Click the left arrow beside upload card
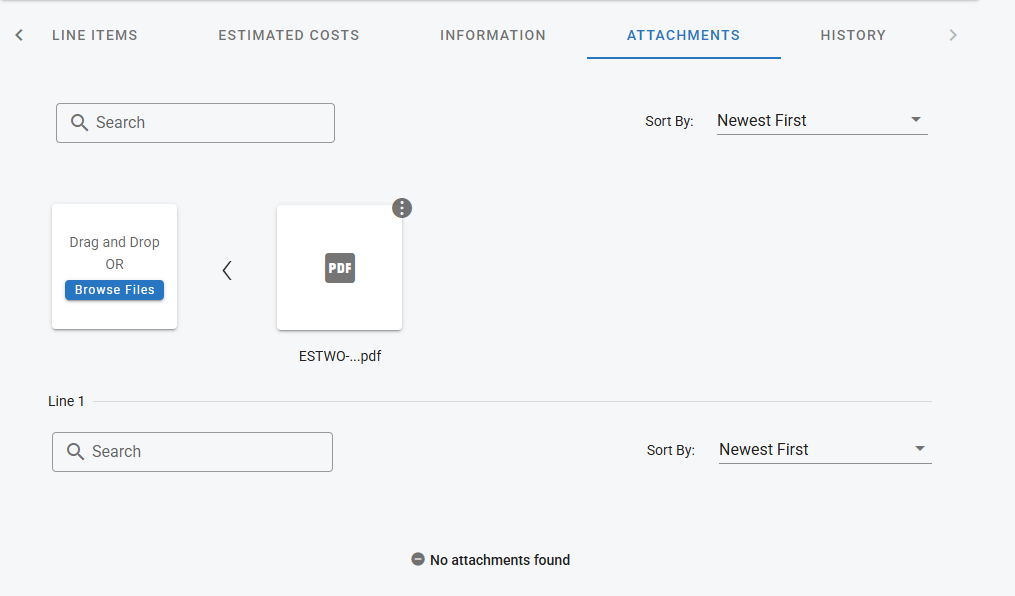This screenshot has height=596, width=1015. point(227,270)
